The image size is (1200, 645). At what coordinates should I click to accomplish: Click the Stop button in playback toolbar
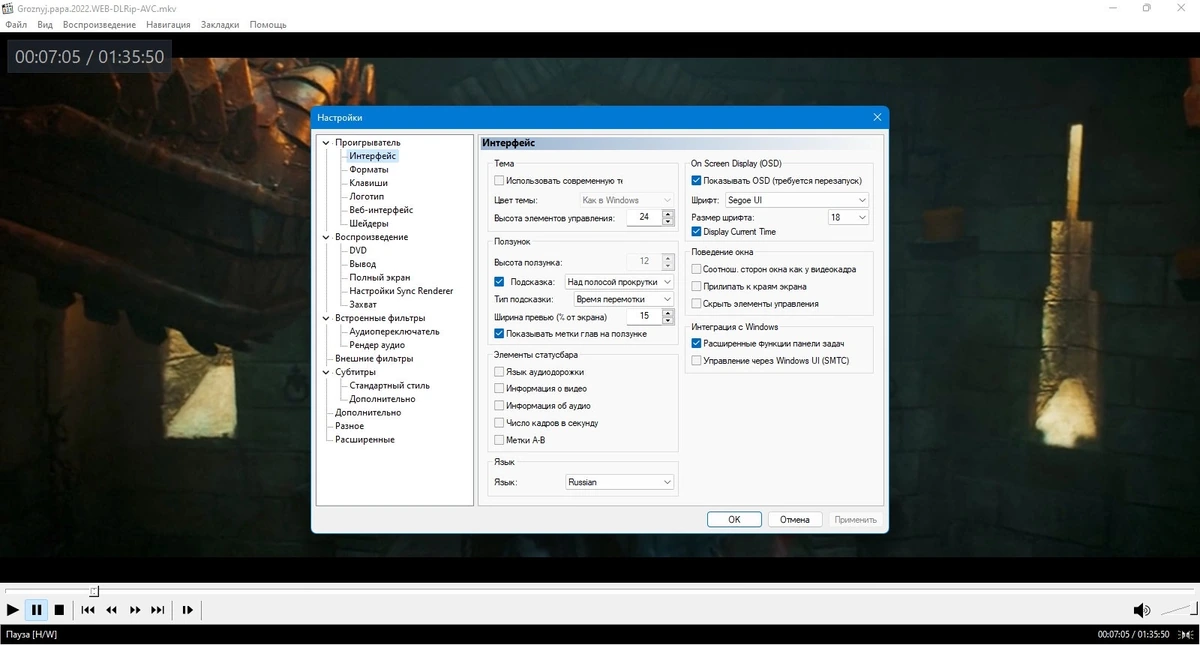[x=59, y=610]
